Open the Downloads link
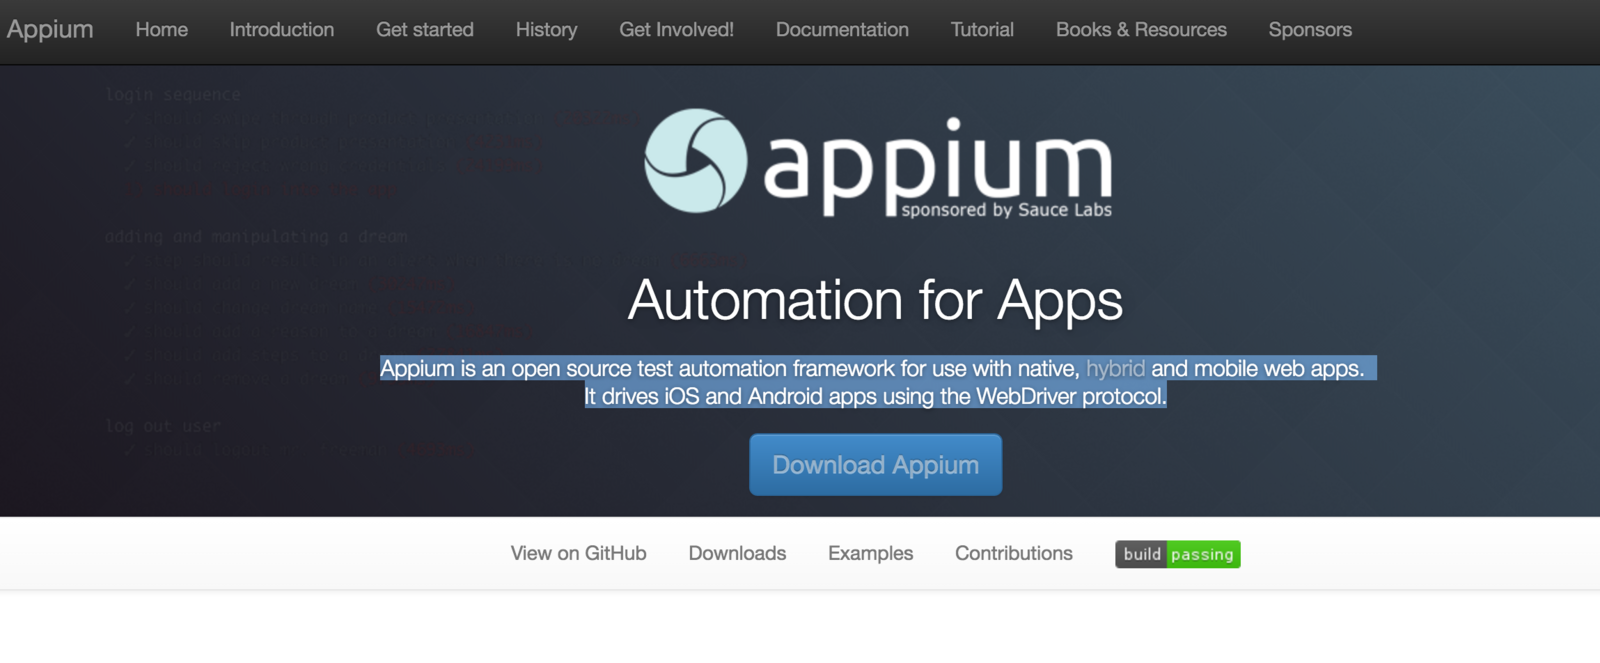The height and width of the screenshot is (663, 1600). pyautogui.click(x=737, y=553)
